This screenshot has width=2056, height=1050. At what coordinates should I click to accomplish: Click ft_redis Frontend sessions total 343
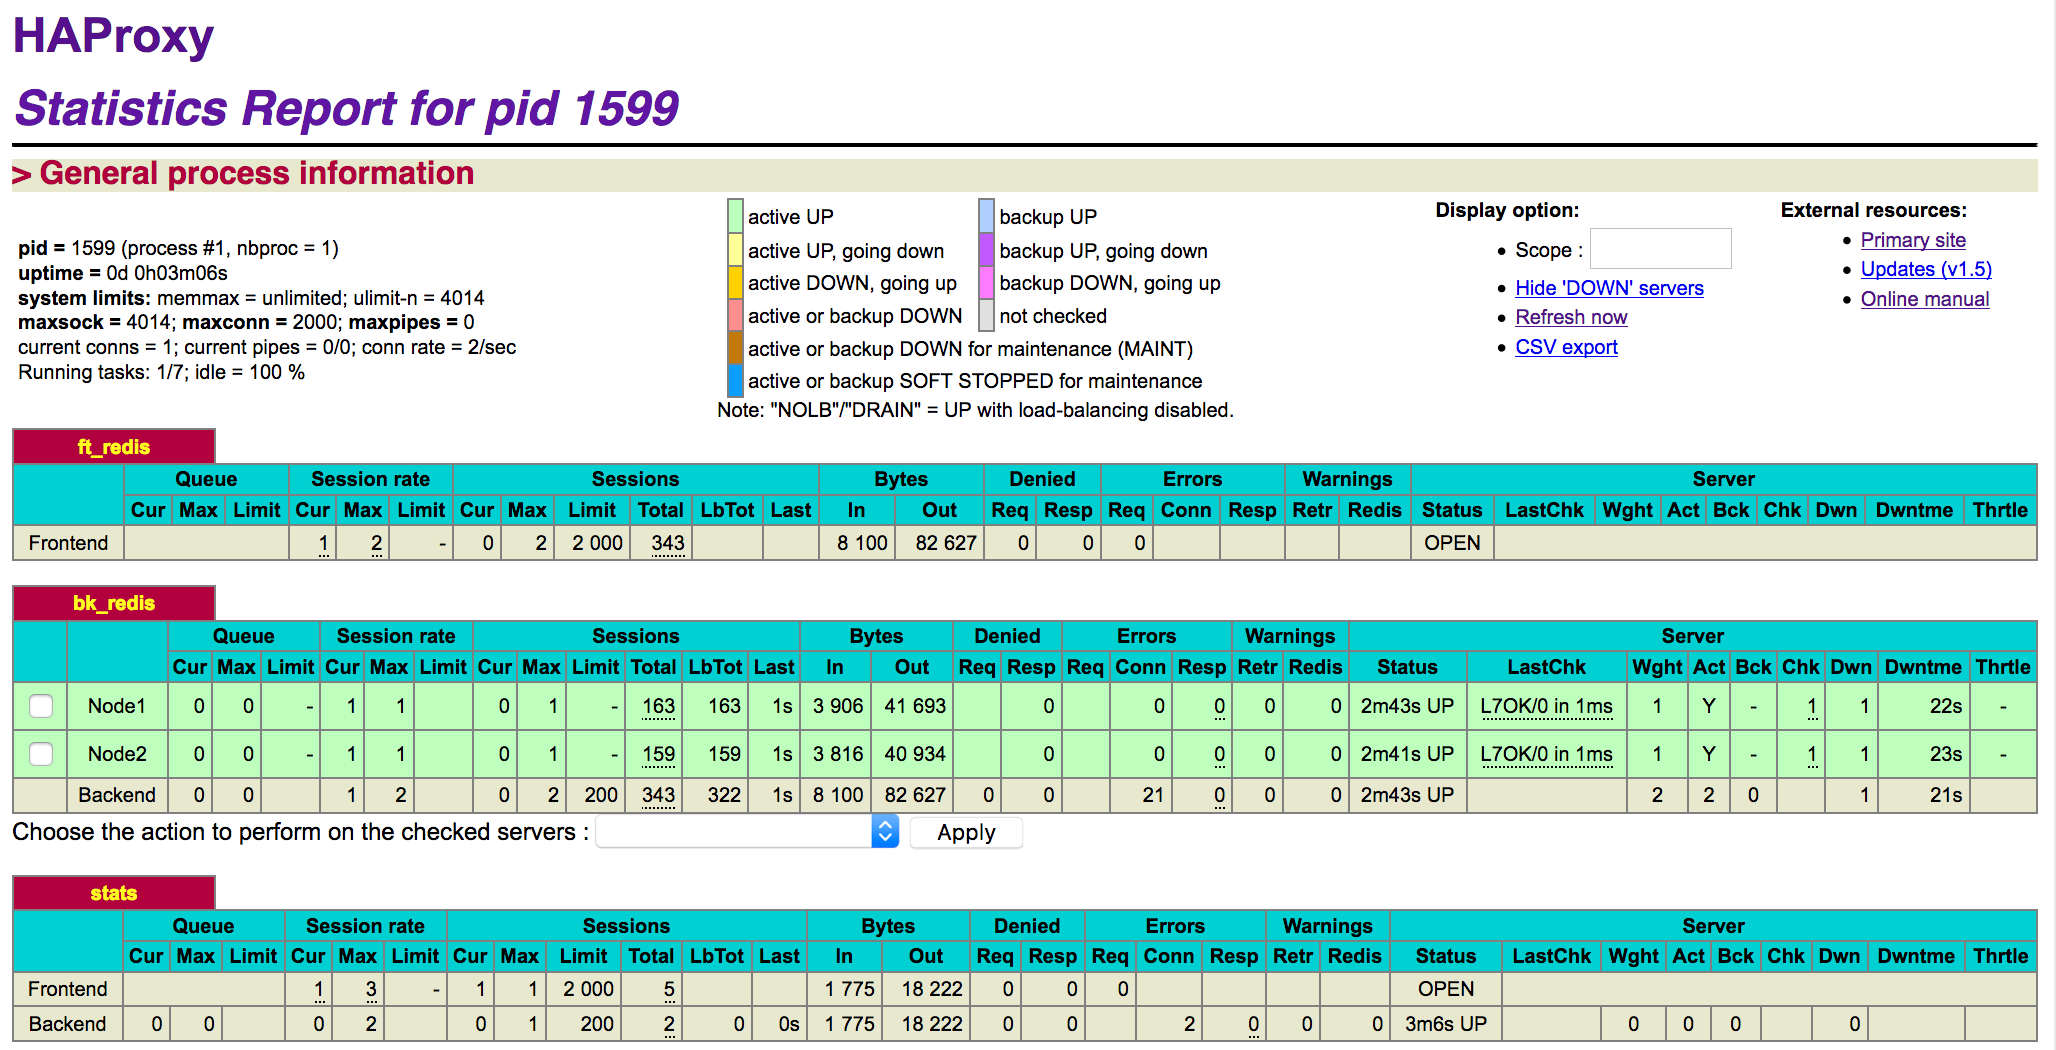click(667, 543)
